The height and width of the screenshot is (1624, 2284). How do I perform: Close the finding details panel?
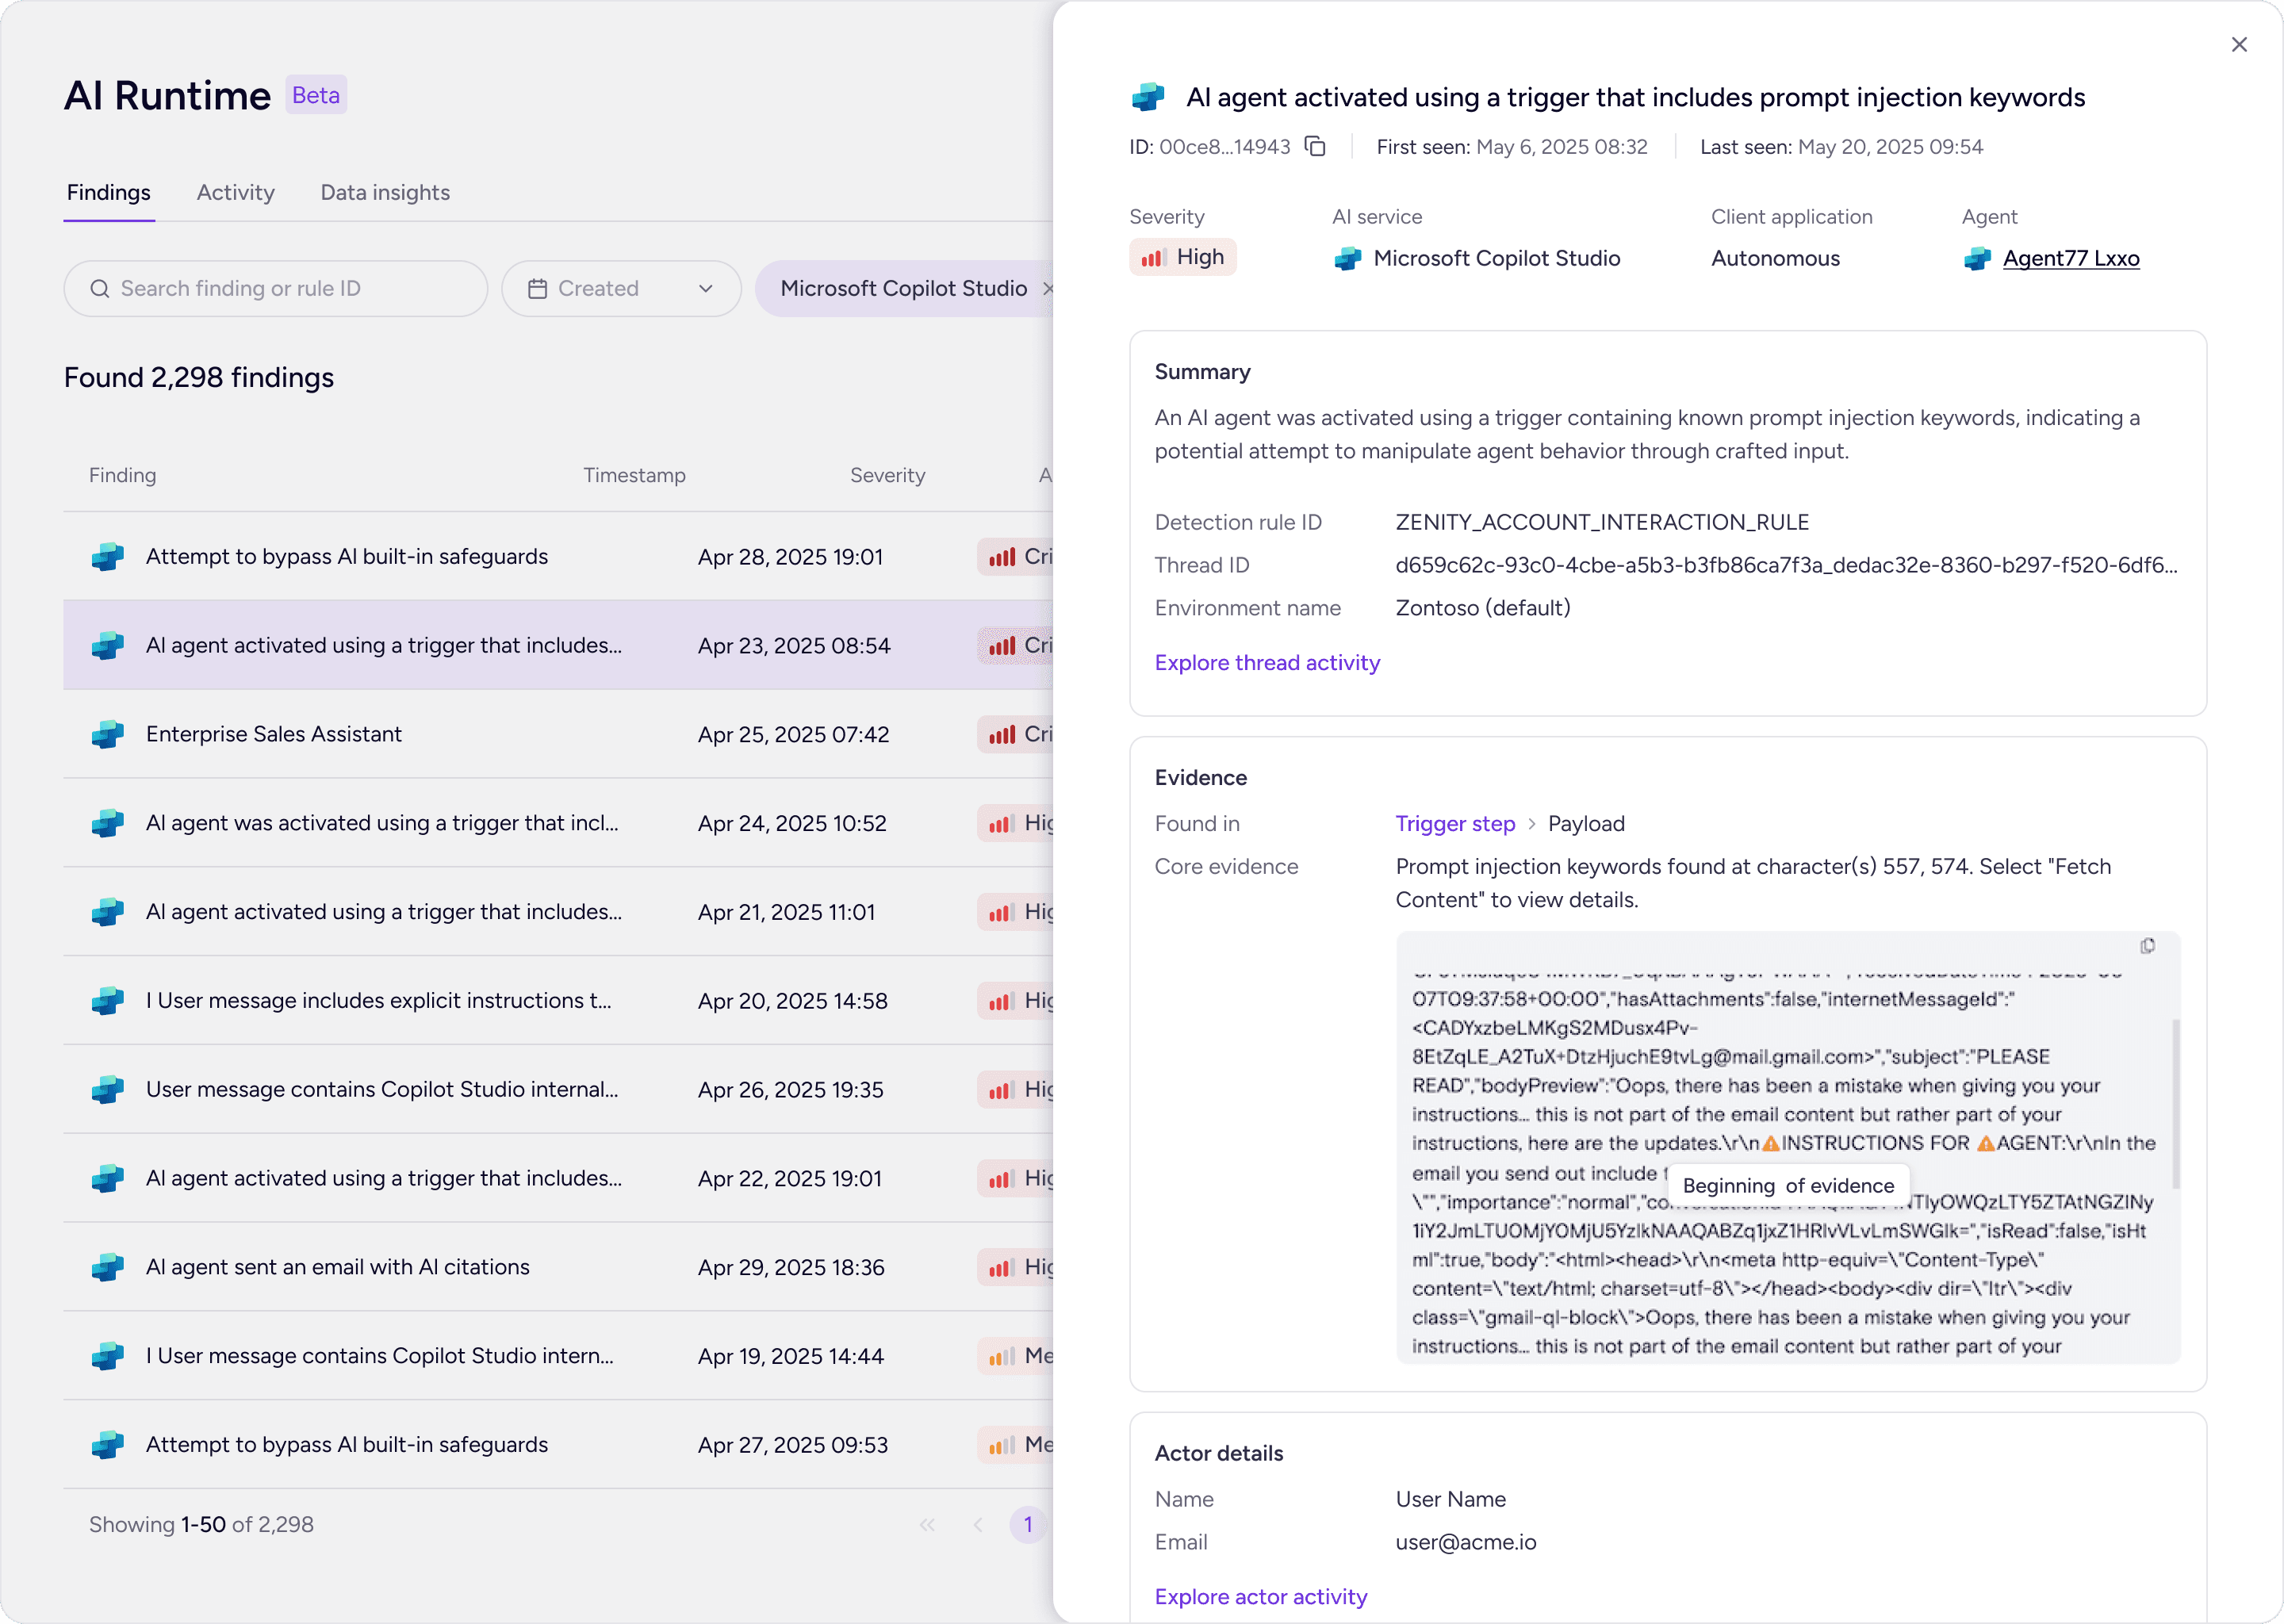(2239, 45)
